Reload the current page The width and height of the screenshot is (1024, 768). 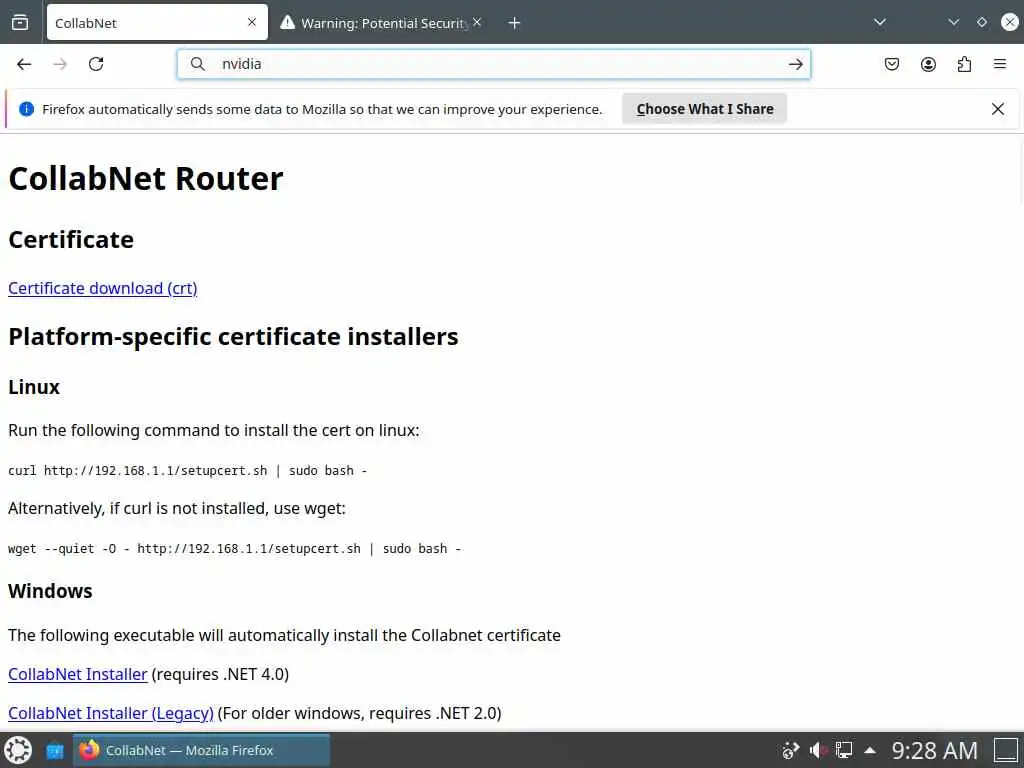coord(96,64)
